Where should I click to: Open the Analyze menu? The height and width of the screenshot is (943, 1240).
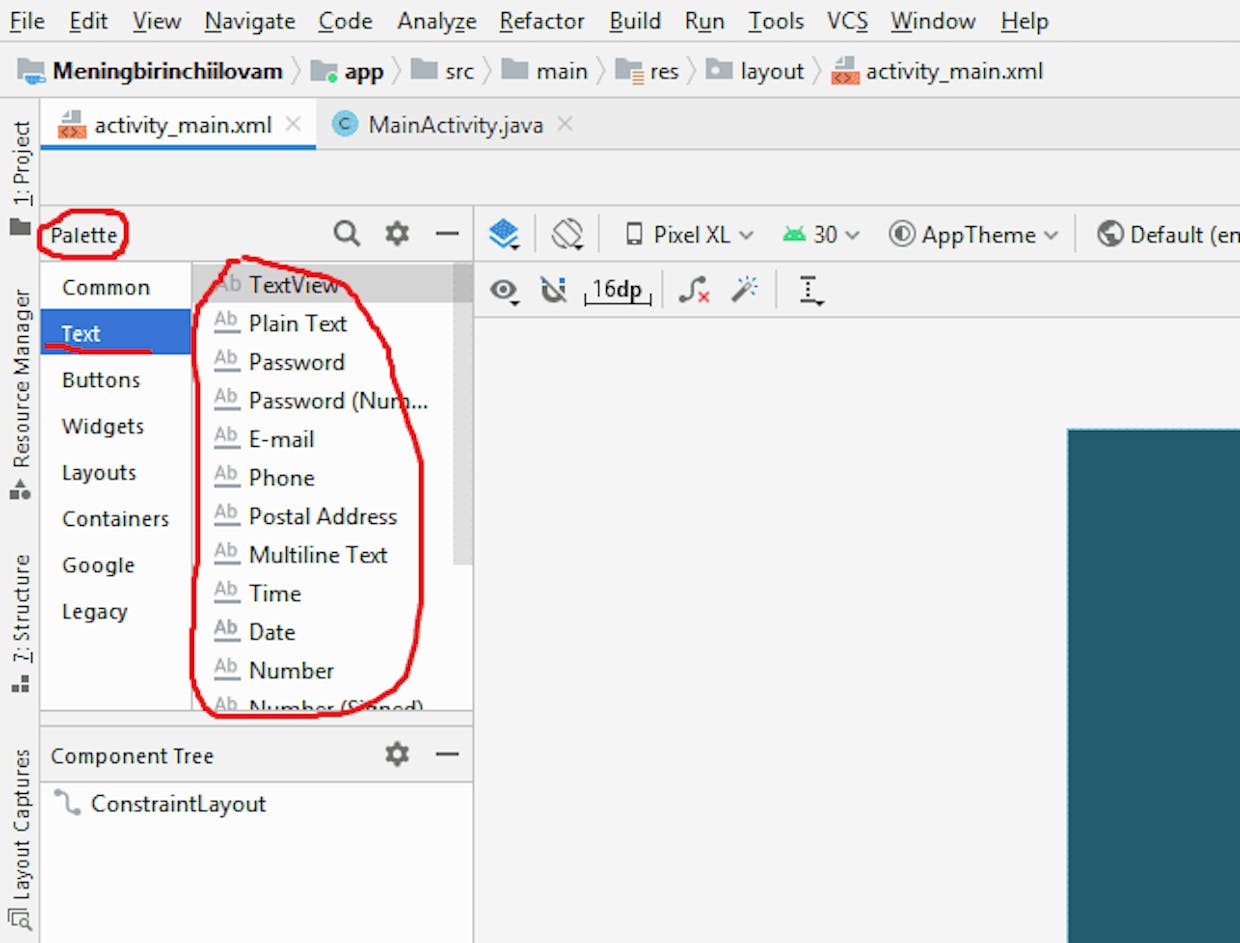coord(437,21)
